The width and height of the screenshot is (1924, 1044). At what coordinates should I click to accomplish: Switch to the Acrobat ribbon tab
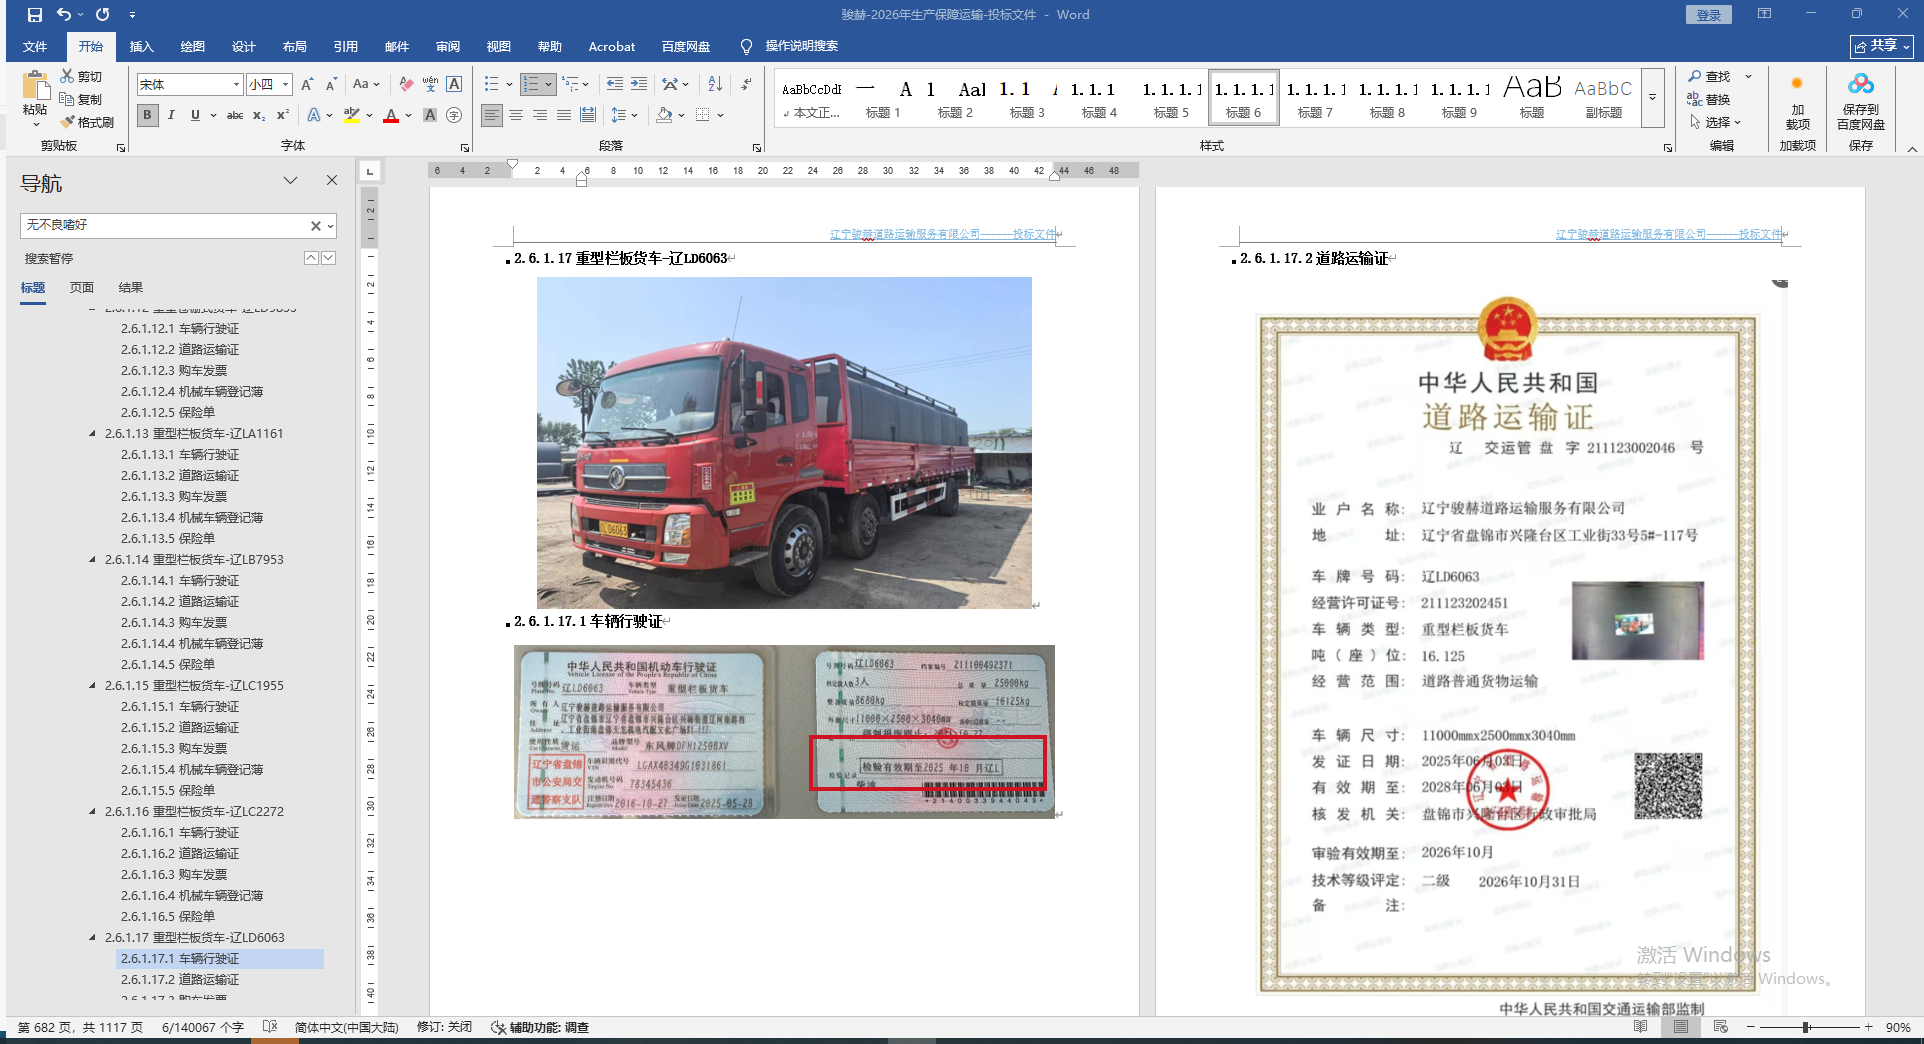[x=612, y=46]
